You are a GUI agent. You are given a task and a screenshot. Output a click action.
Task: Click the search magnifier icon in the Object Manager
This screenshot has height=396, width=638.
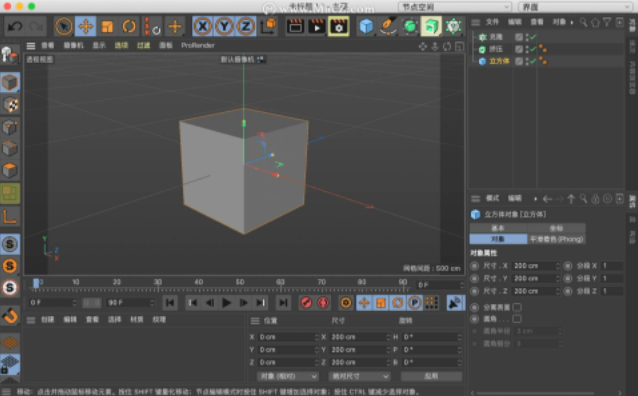click(x=583, y=22)
